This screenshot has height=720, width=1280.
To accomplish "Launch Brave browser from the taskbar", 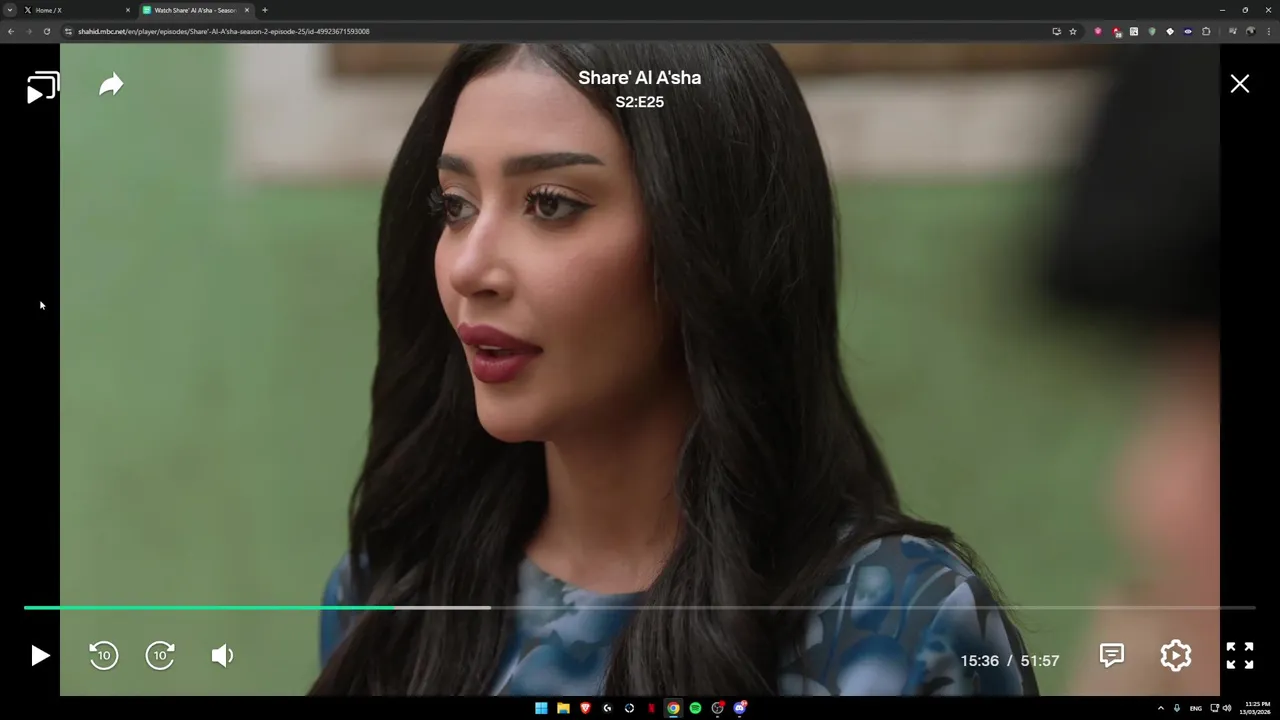I will 585,708.
